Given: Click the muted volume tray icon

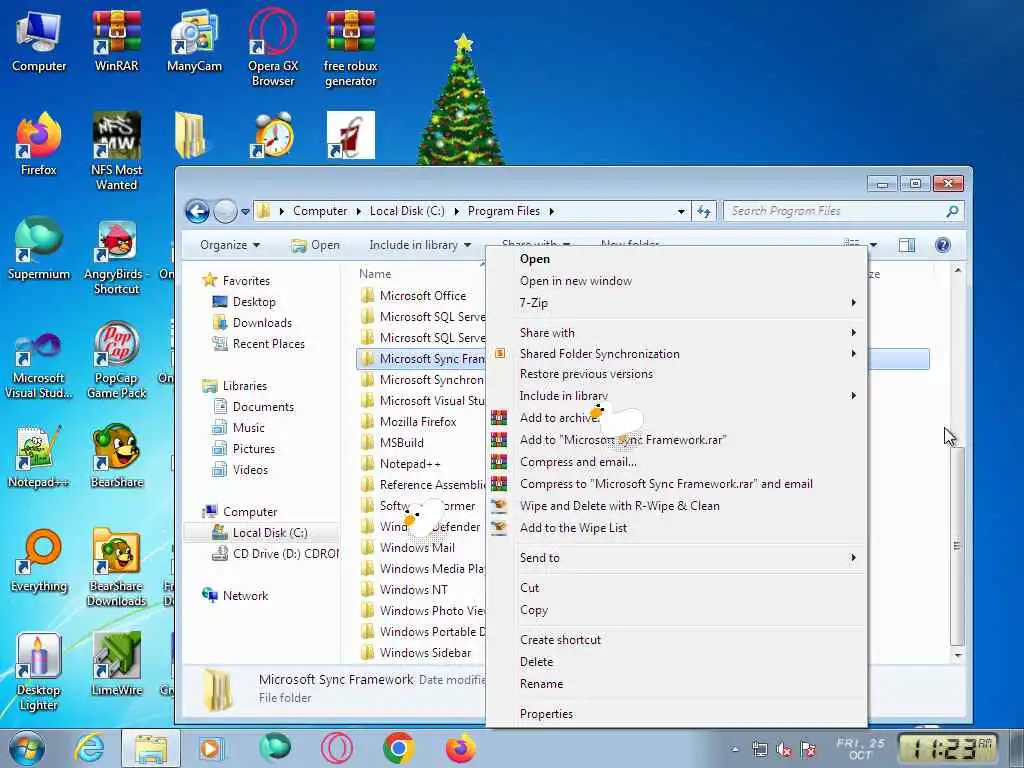Looking at the screenshot, I should [x=784, y=749].
